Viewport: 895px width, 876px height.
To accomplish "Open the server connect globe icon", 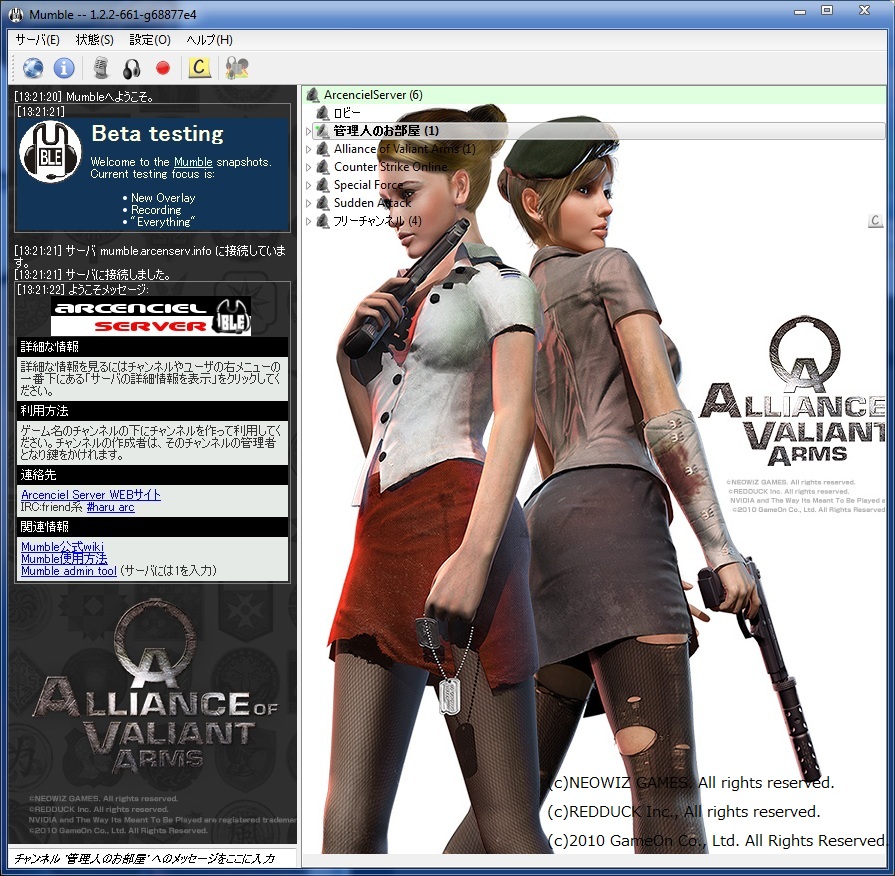I will (x=33, y=68).
